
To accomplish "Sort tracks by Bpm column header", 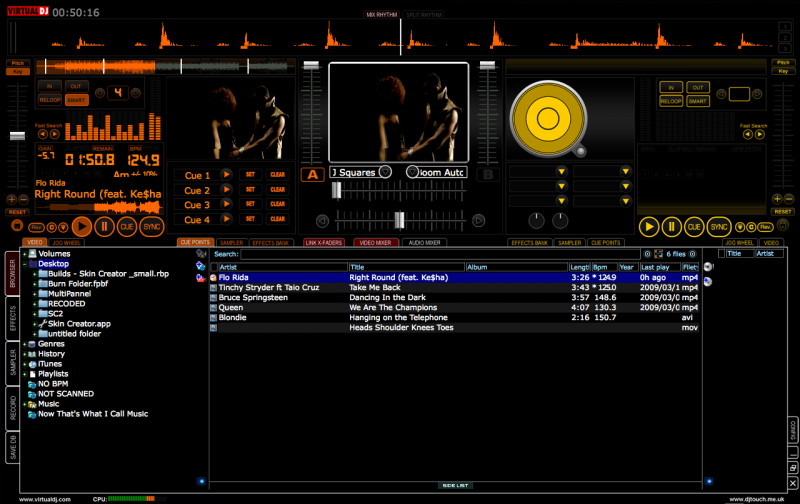I will tap(604, 267).
